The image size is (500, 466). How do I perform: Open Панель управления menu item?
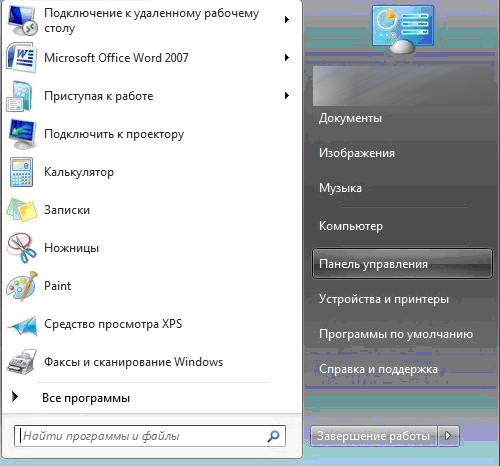402,264
